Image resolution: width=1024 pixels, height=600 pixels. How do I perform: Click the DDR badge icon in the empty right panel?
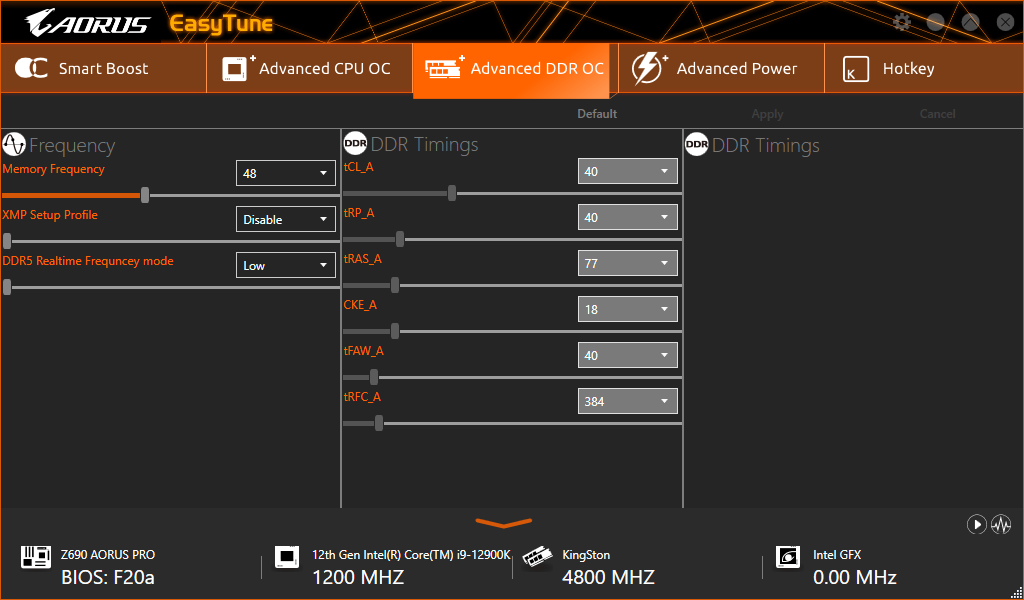(697, 144)
